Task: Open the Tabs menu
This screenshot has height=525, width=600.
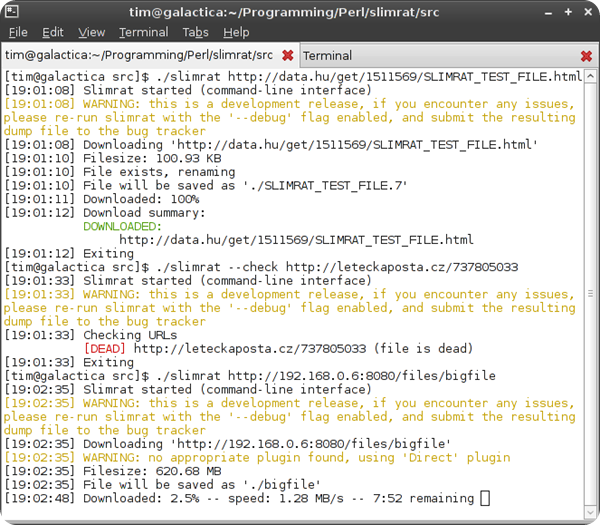Action: pos(195,33)
